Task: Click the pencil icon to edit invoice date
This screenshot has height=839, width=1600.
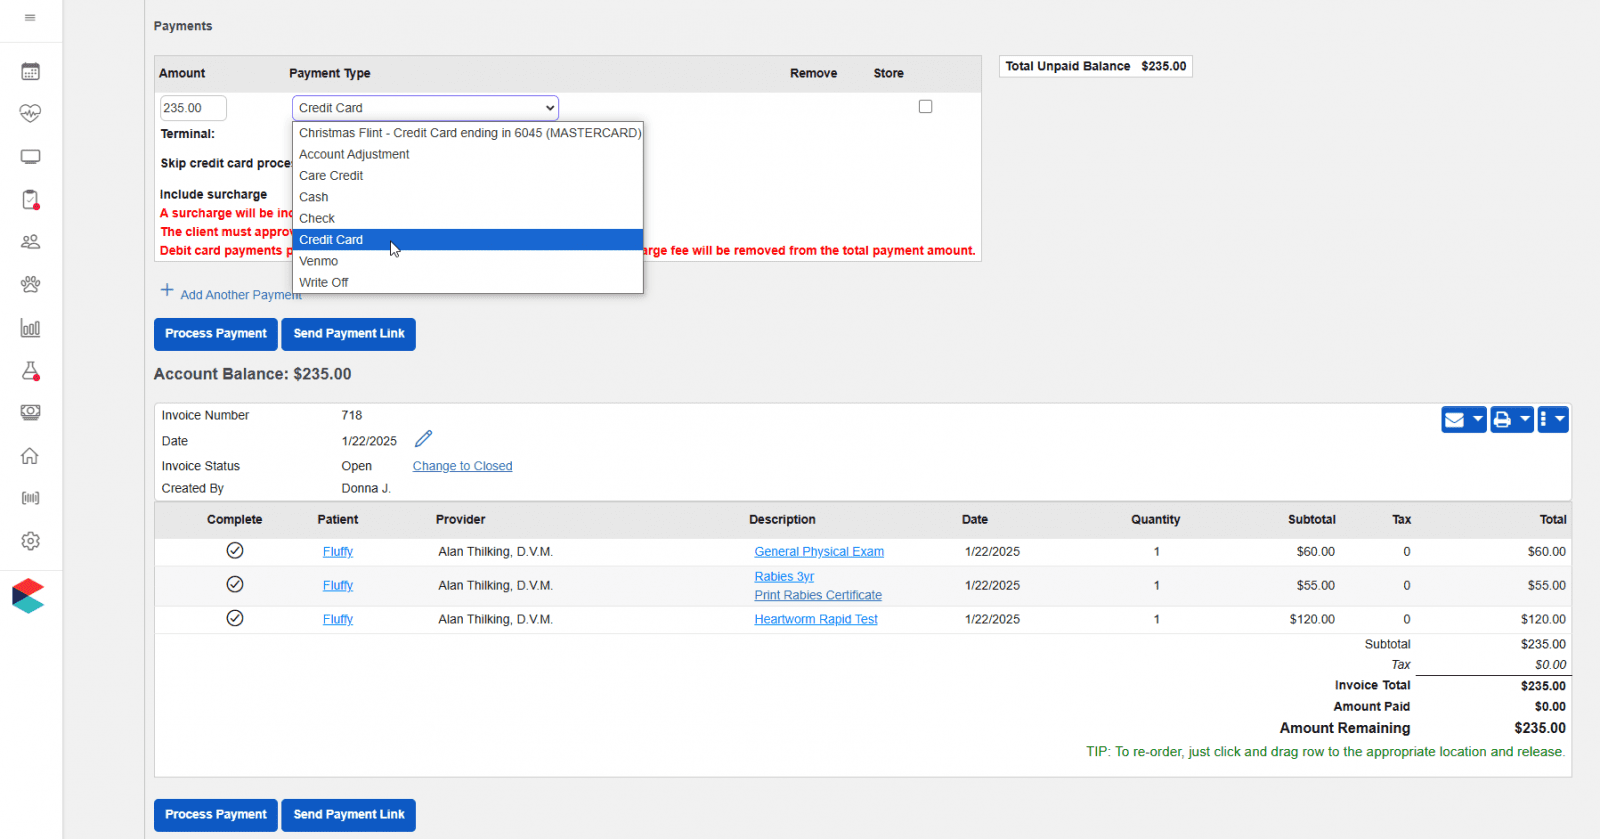Action: pos(423,439)
